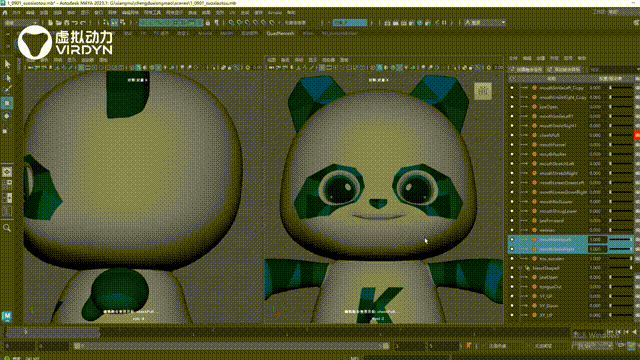This screenshot has height=360, width=640.
Task: Click Create Blend Shape button in Shape Editor
Action: tap(527, 69)
